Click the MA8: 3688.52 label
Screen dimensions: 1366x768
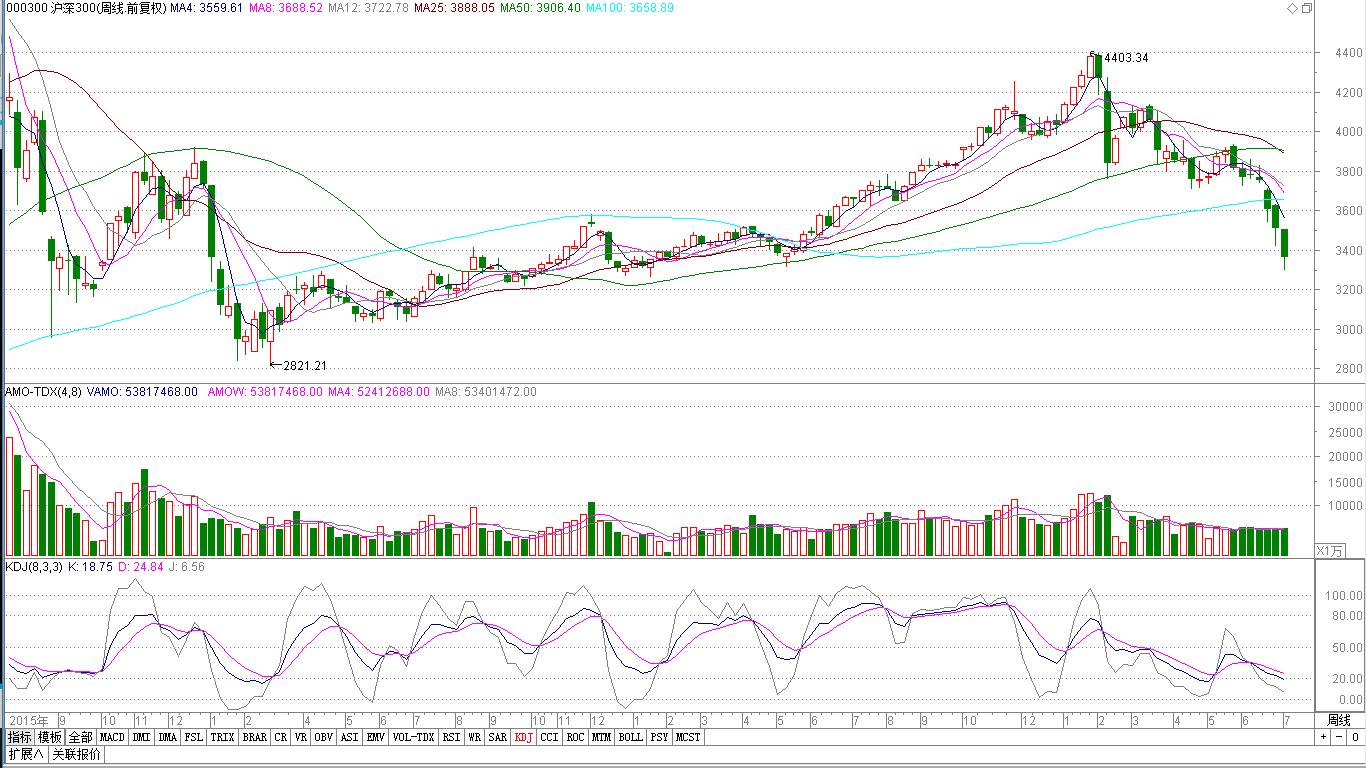pyautogui.click(x=285, y=8)
